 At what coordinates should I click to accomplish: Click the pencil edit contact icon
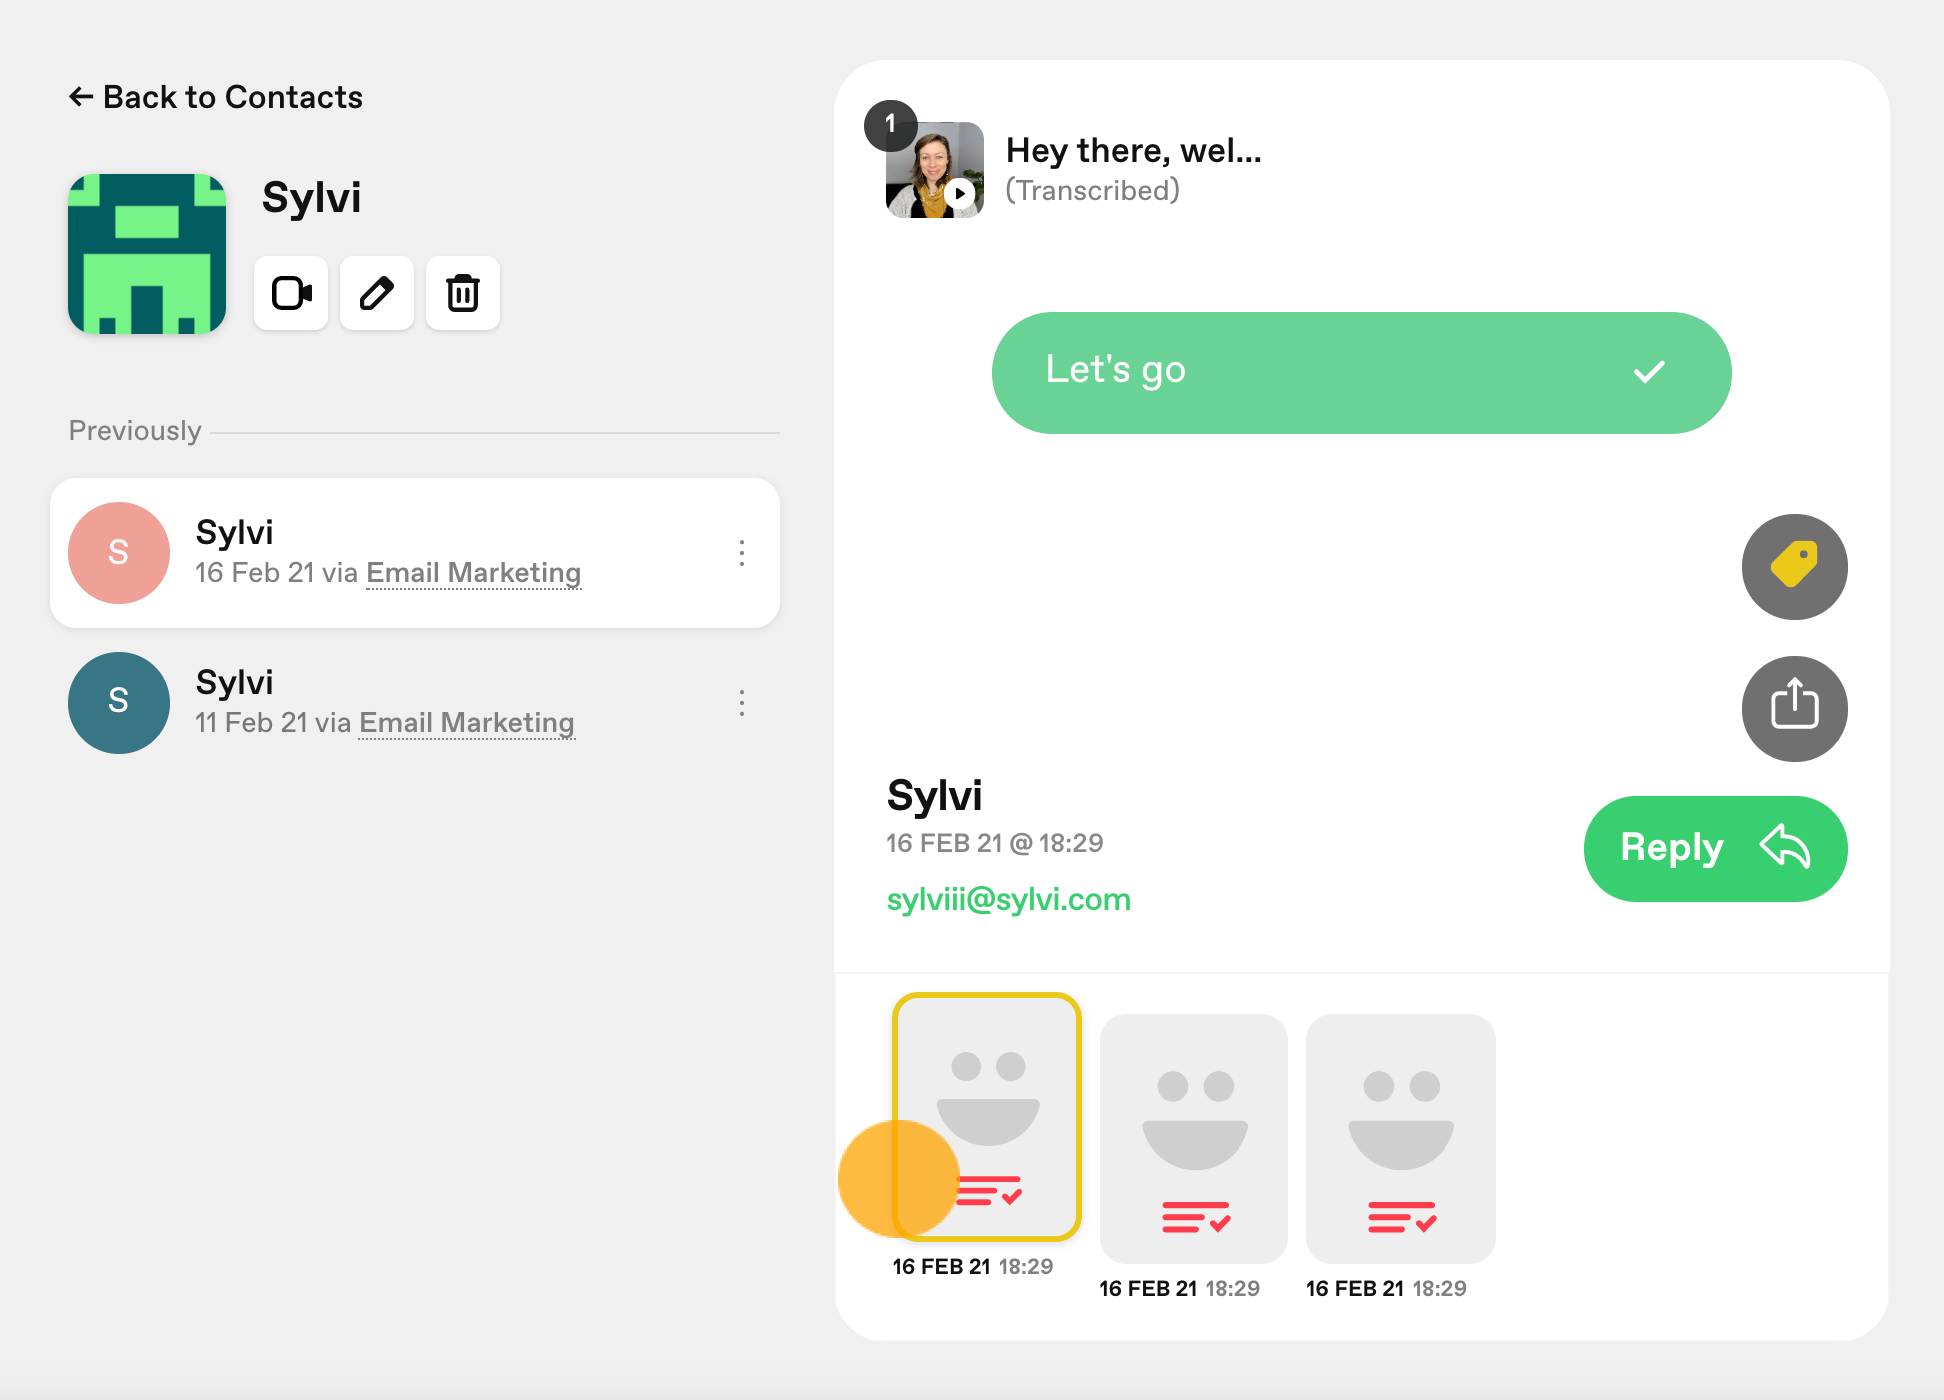[x=377, y=293]
